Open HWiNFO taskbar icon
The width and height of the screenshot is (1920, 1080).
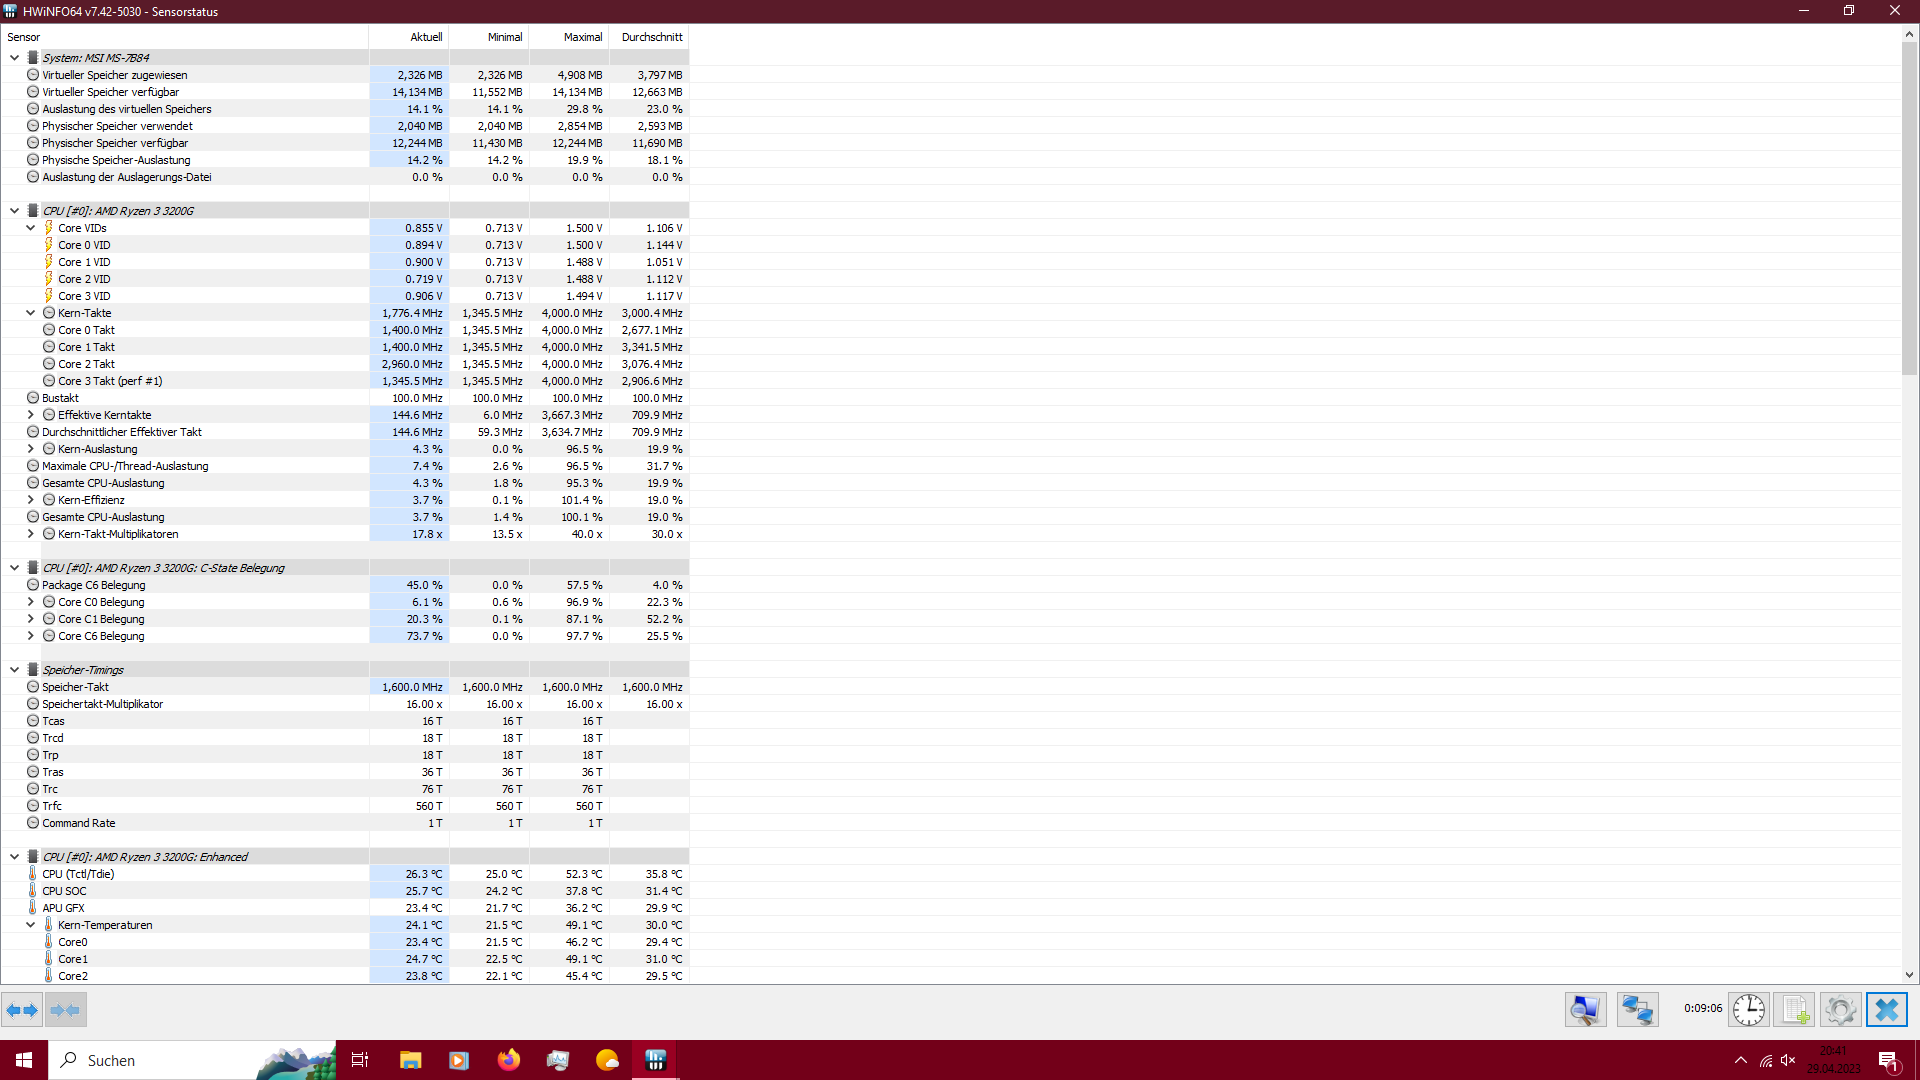coord(656,1060)
